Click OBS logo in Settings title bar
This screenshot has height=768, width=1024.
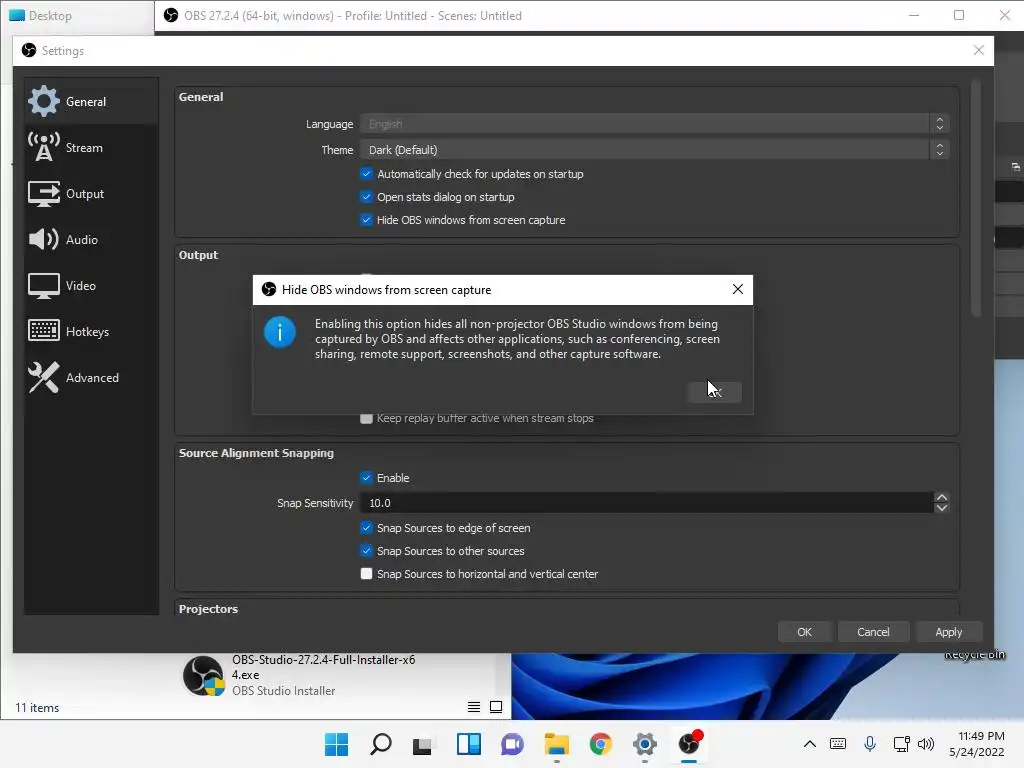(29, 50)
